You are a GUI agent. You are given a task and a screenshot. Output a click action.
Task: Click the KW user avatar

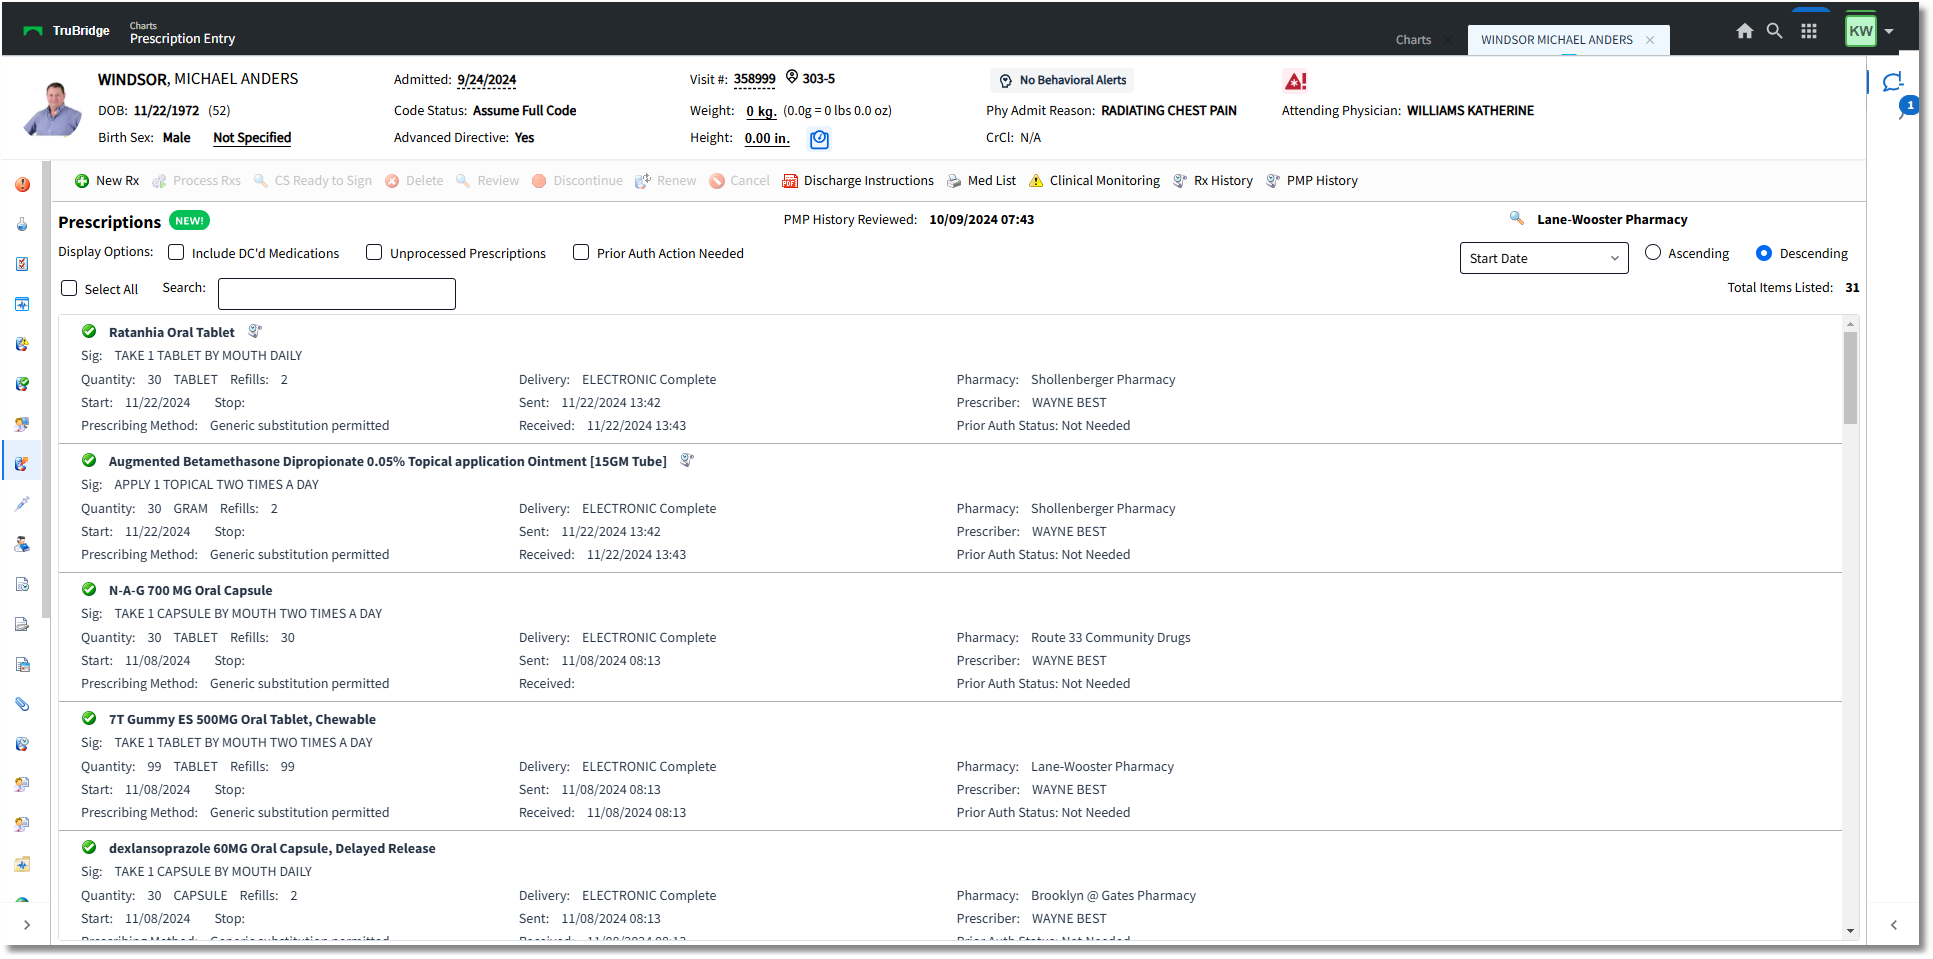point(1860,31)
